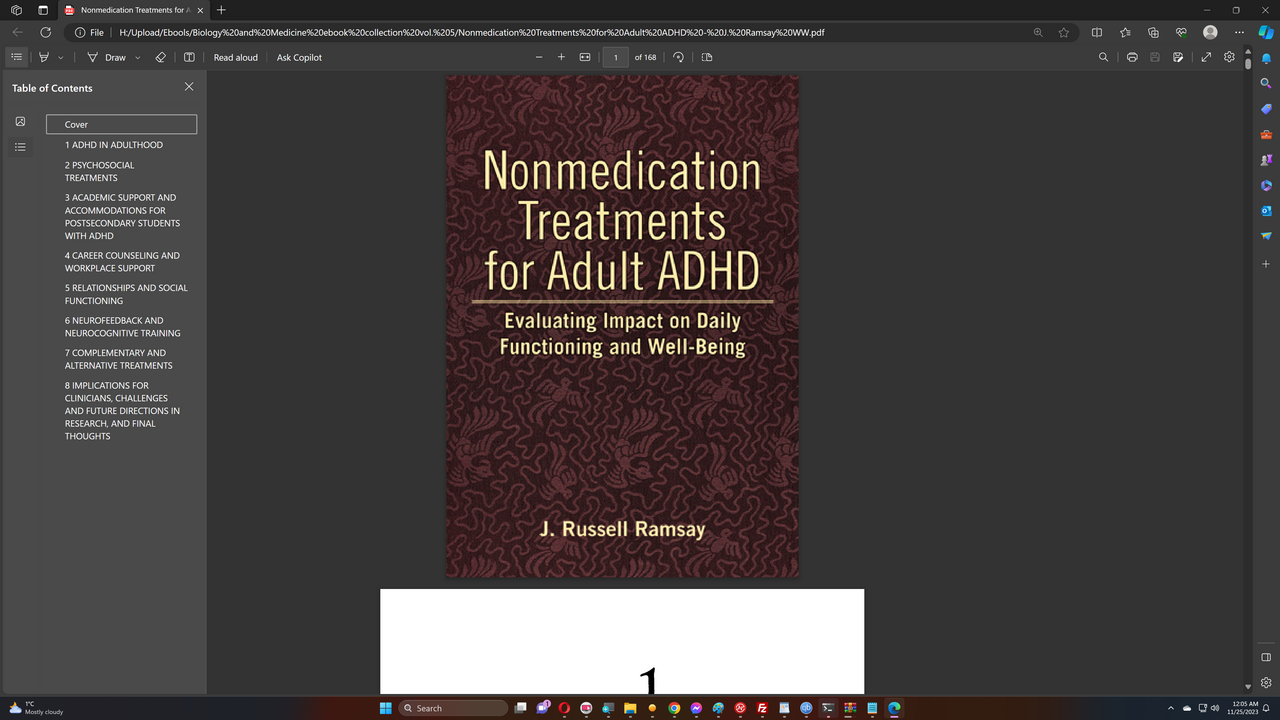This screenshot has width=1280, height=720.
Task: Open Edge Settings and more menu
Action: [x=1239, y=32]
